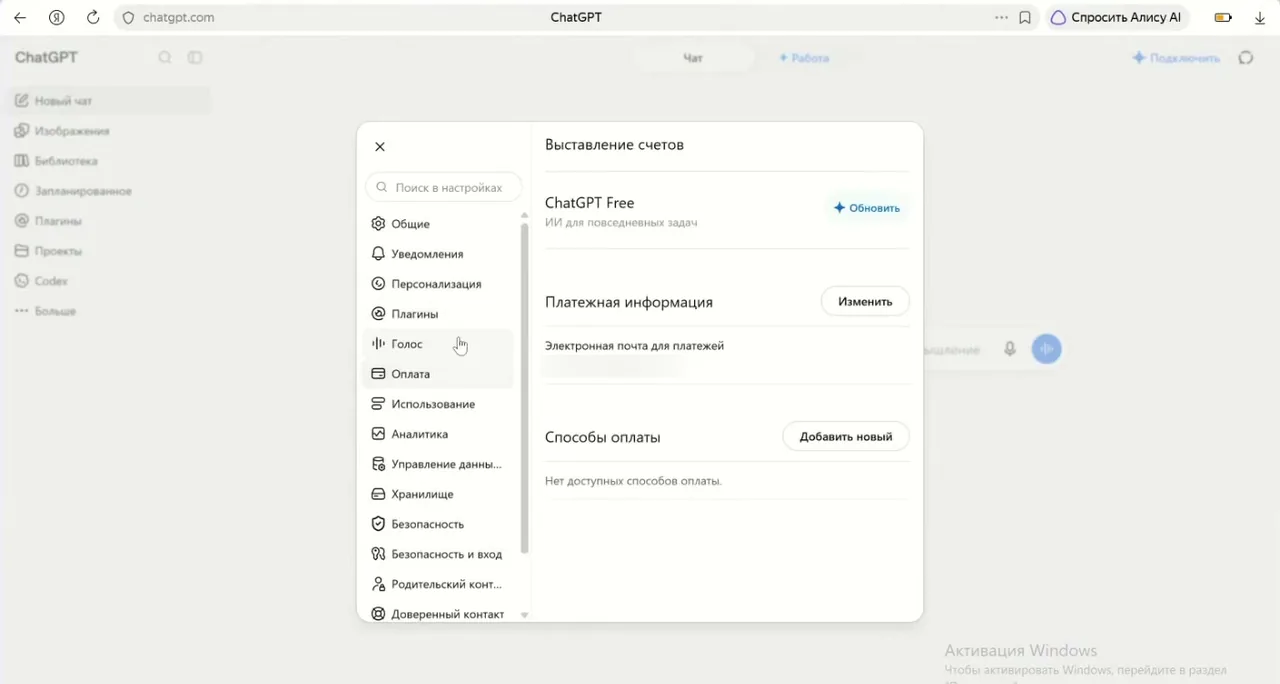Close the settings dialog with the X
The image size is (1280, 684).
pos(380,147)
